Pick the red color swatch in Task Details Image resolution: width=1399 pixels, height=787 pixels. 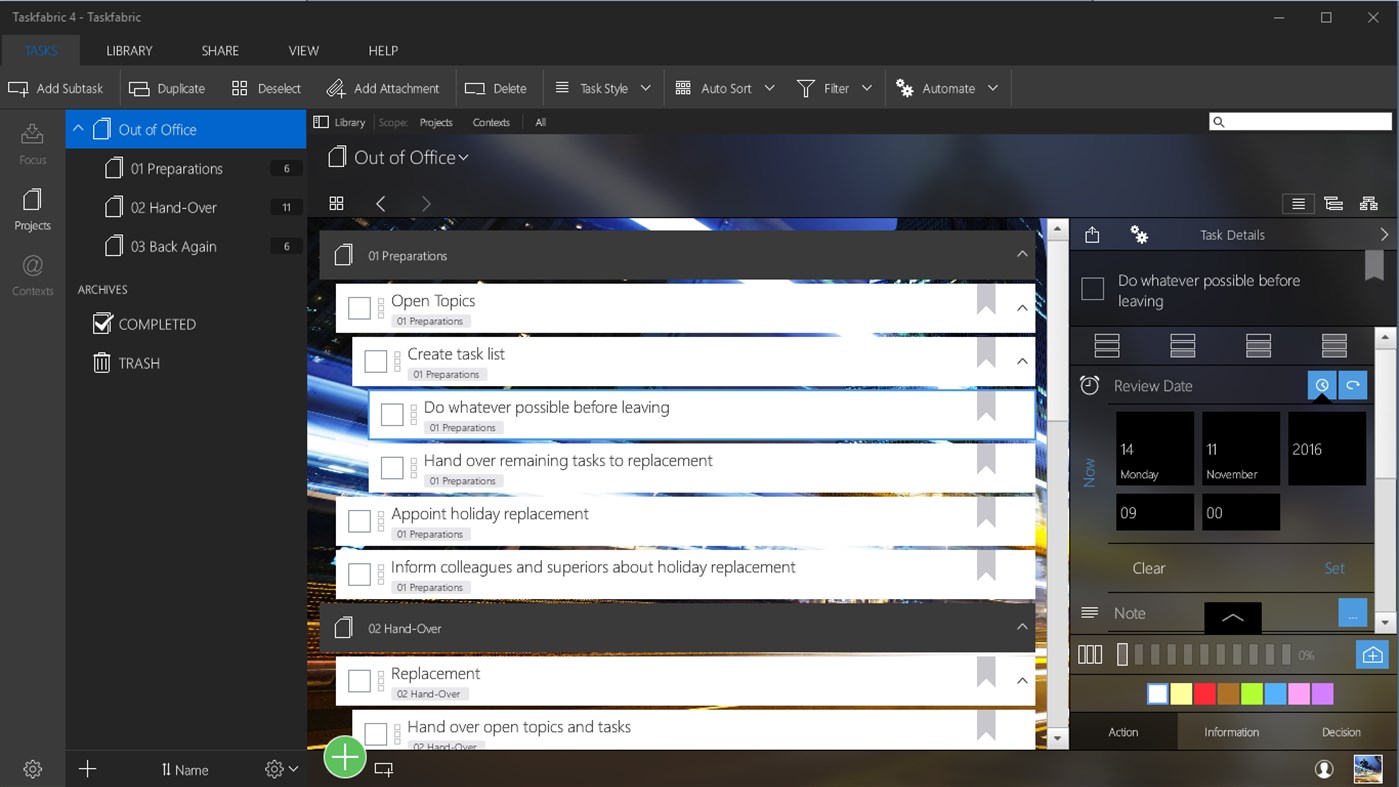tap(1207, 693)
